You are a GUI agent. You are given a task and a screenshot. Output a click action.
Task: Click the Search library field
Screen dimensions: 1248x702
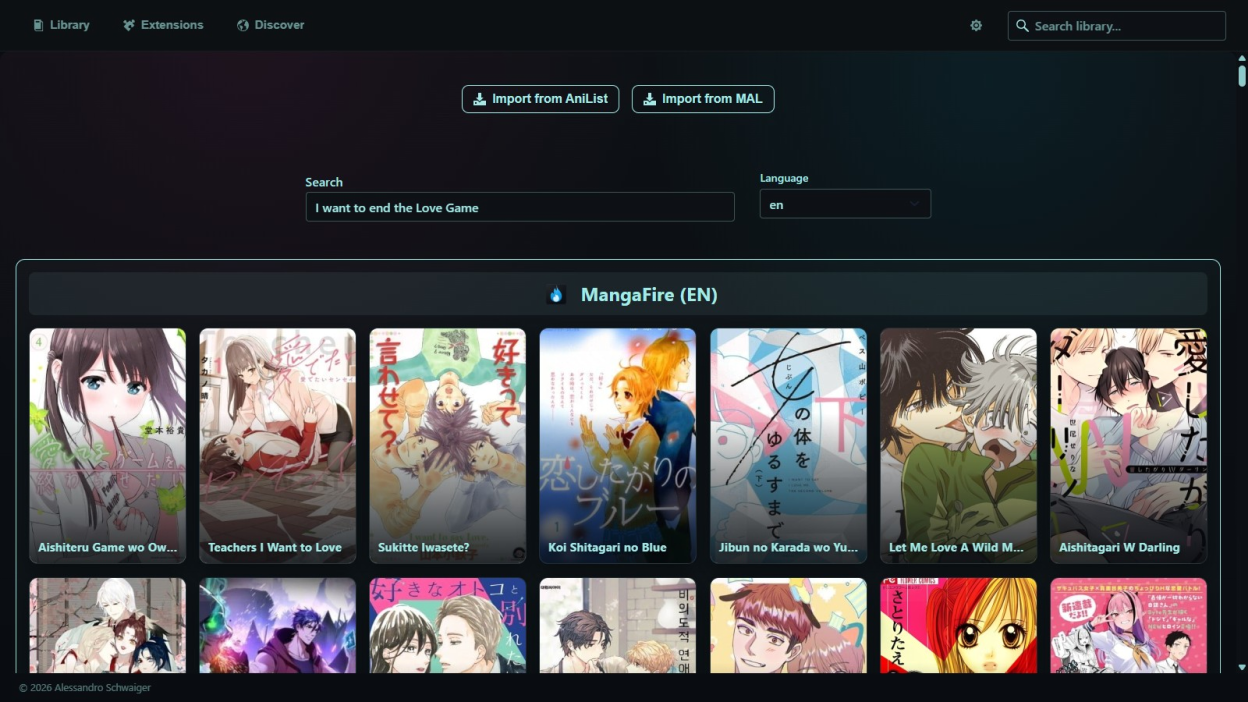[1116, 26]
